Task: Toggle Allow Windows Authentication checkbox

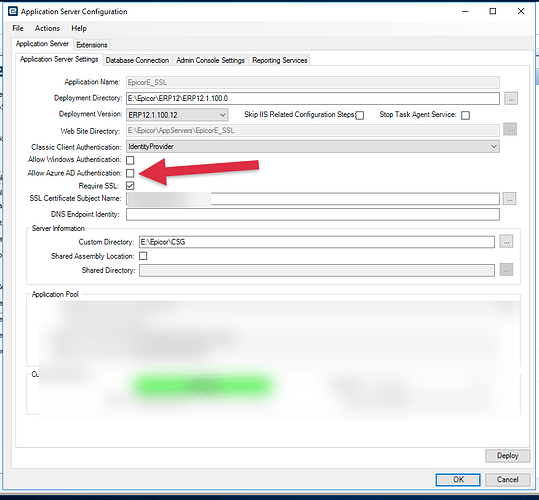Action: click(x=130, y=160)
